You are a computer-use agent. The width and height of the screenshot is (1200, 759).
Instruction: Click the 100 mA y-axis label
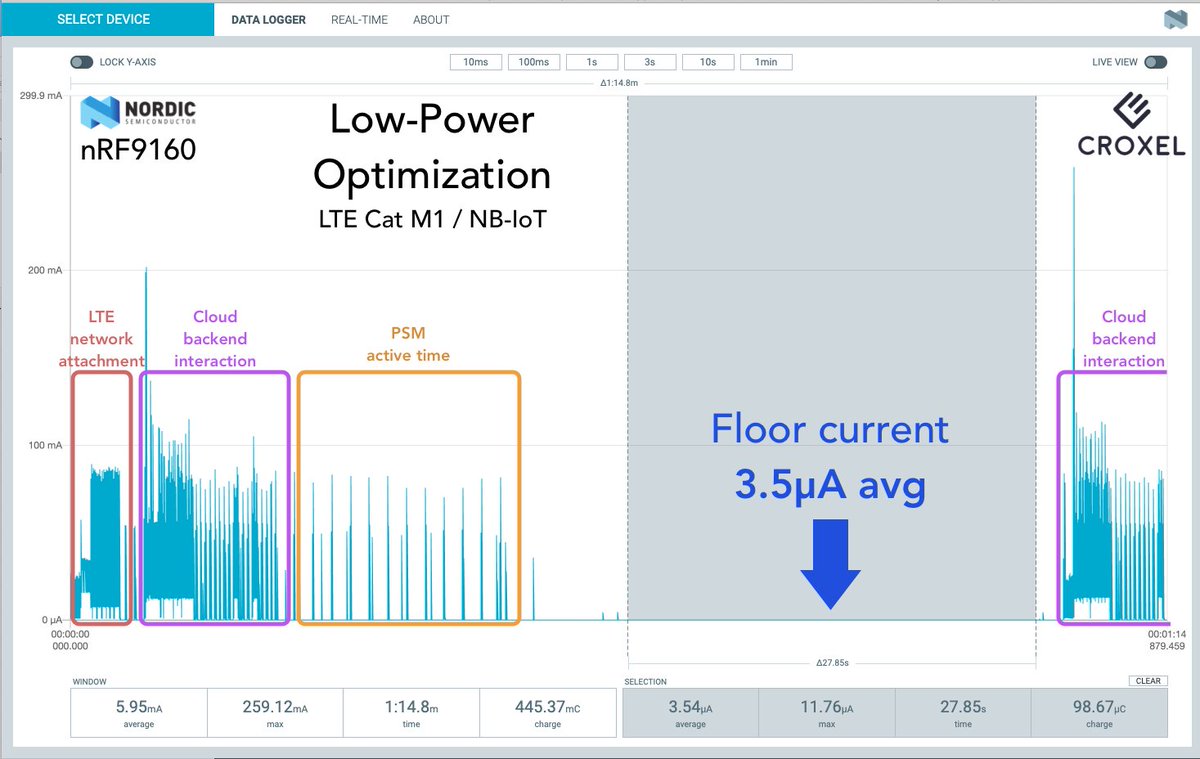pyautogui.click(x=47, y=445)
